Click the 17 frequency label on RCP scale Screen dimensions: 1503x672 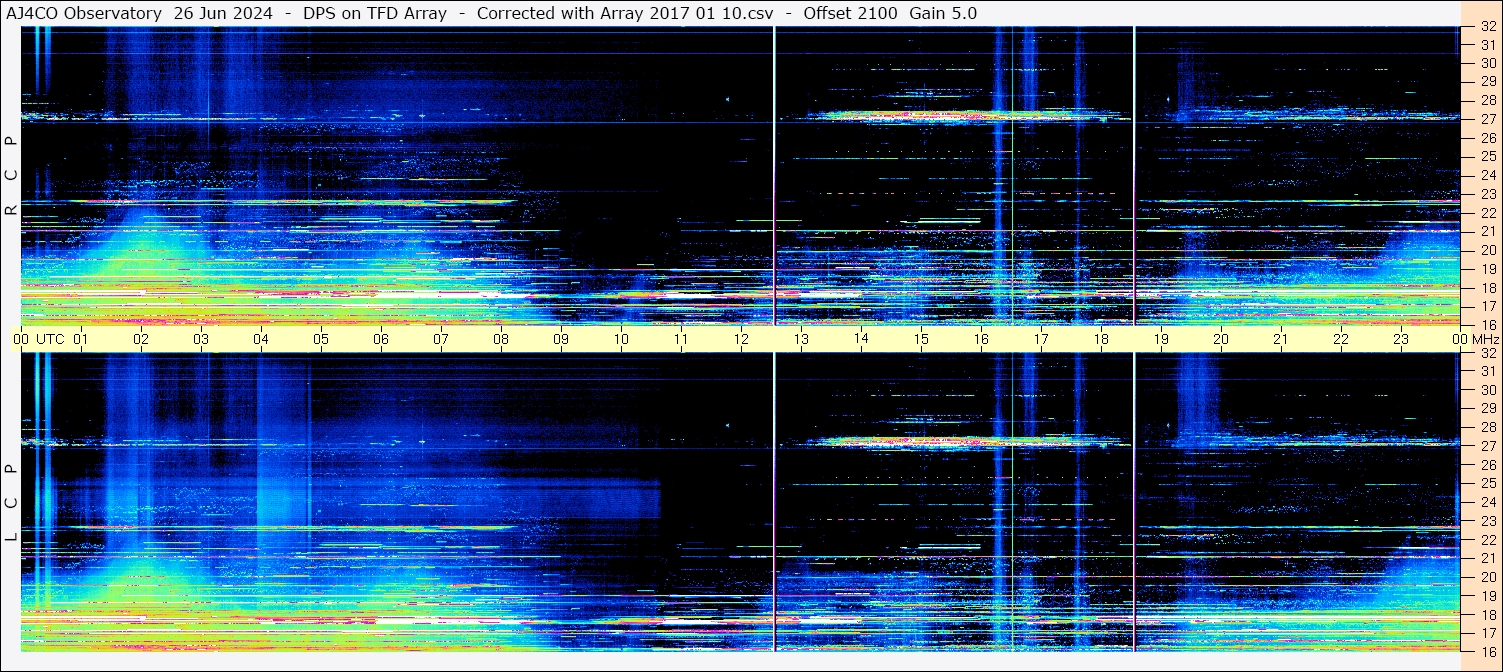pyautogui.click(x=1488, y=306)
